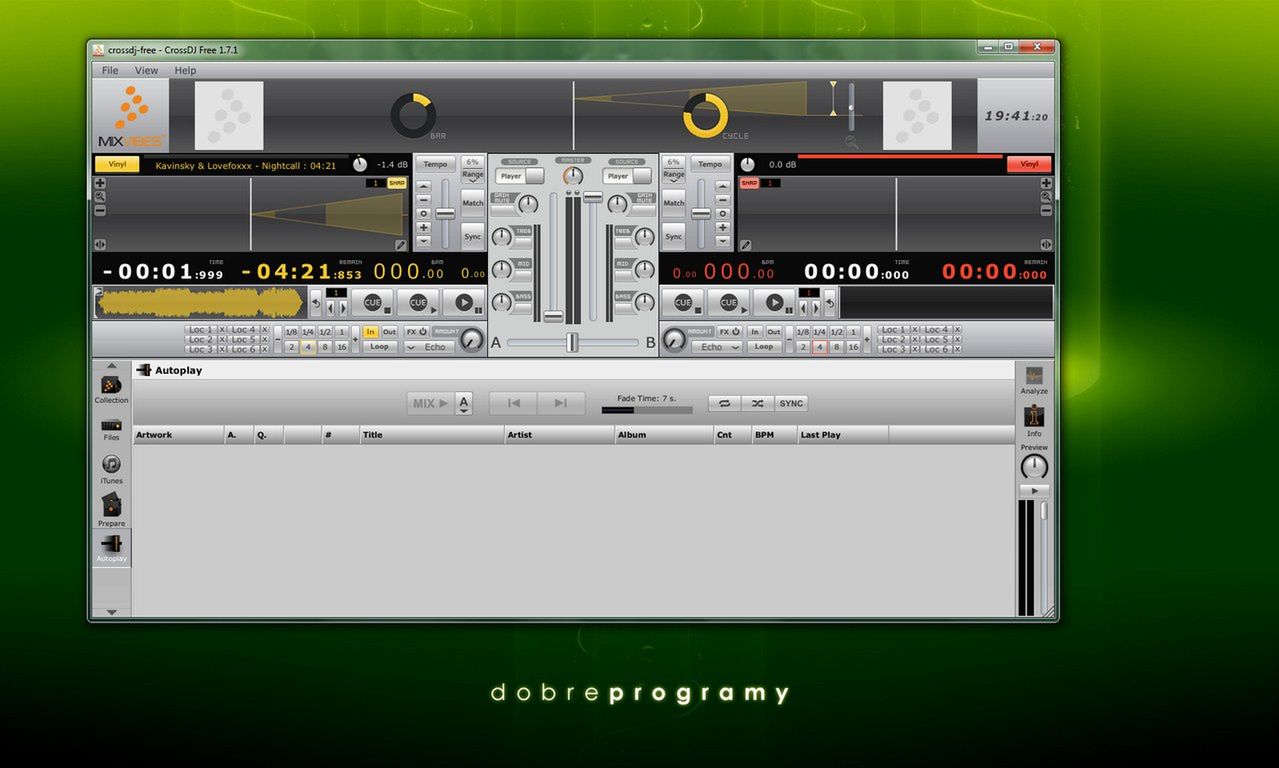Skip to previous Autoplay track
The height and width of the screenshot is (768, 1279).
pos(513,403)
